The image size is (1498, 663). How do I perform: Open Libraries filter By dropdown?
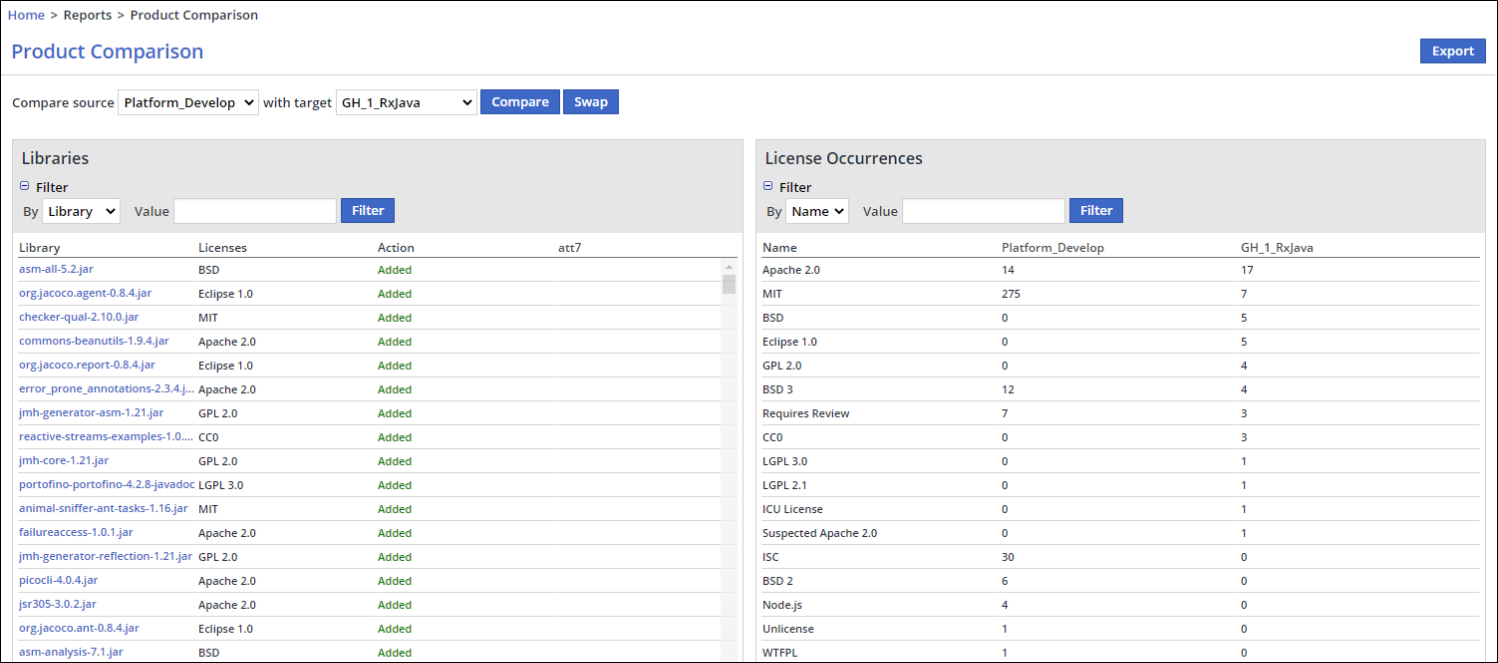[x=81, y=211]
